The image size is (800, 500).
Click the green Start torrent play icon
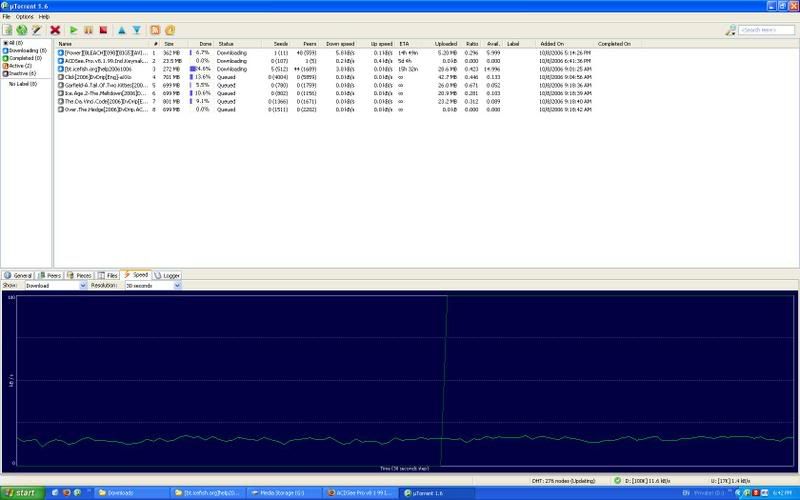(x=74, y=30)
